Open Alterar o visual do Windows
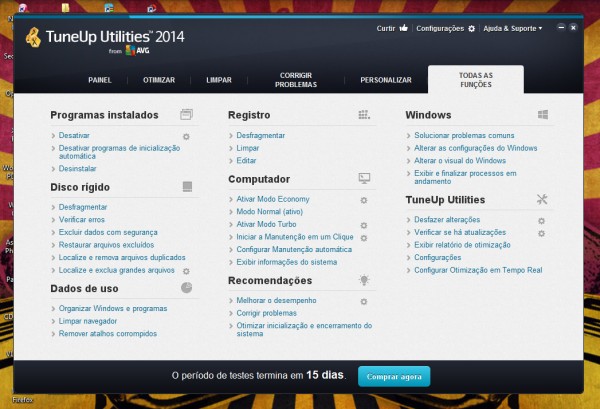The image size is (600, 409). (x=460, y=161)
